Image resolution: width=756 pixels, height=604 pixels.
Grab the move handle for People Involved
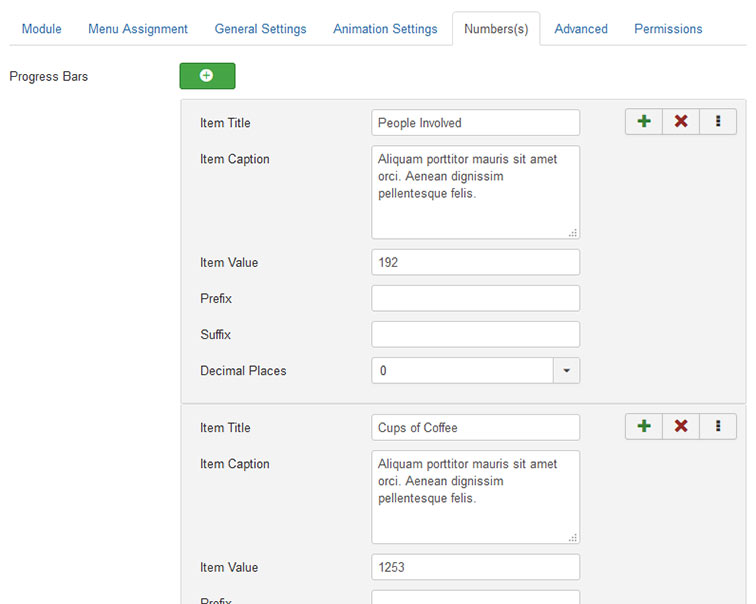coord(718,121)
